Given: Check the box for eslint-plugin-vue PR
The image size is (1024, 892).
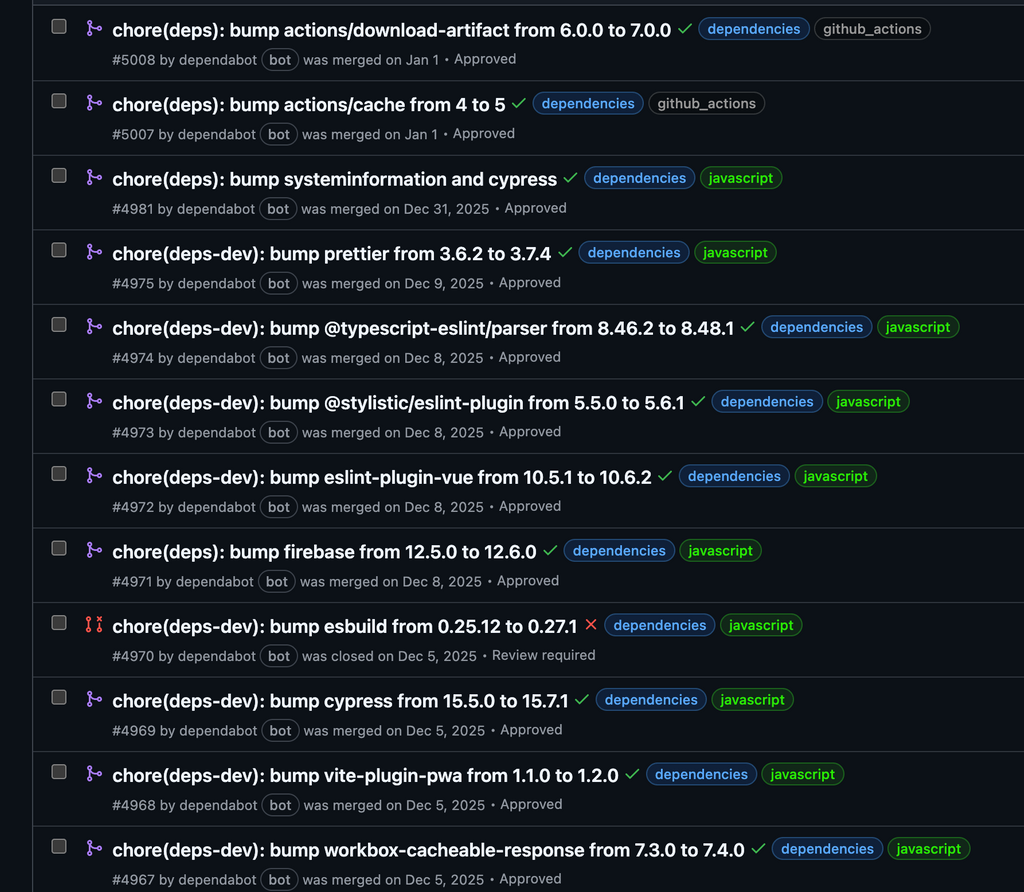Looking at the screenshot, I should pyautogui.click(x=59, y=474).
